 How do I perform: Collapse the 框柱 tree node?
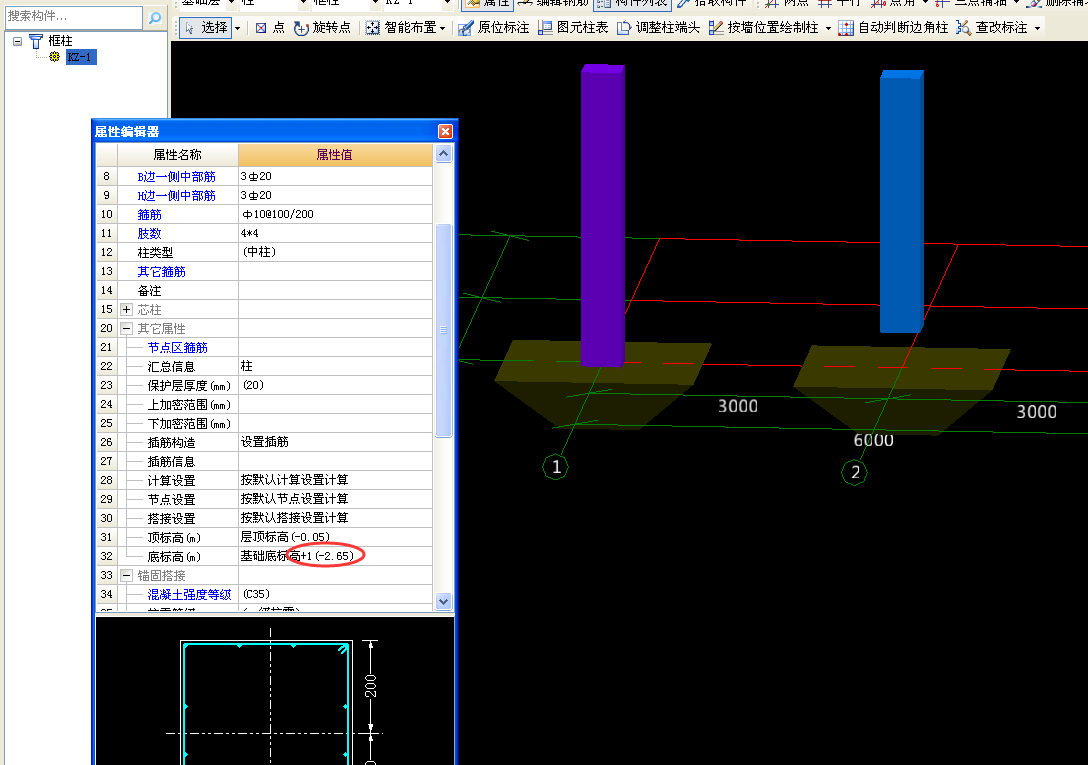(17, 42)
